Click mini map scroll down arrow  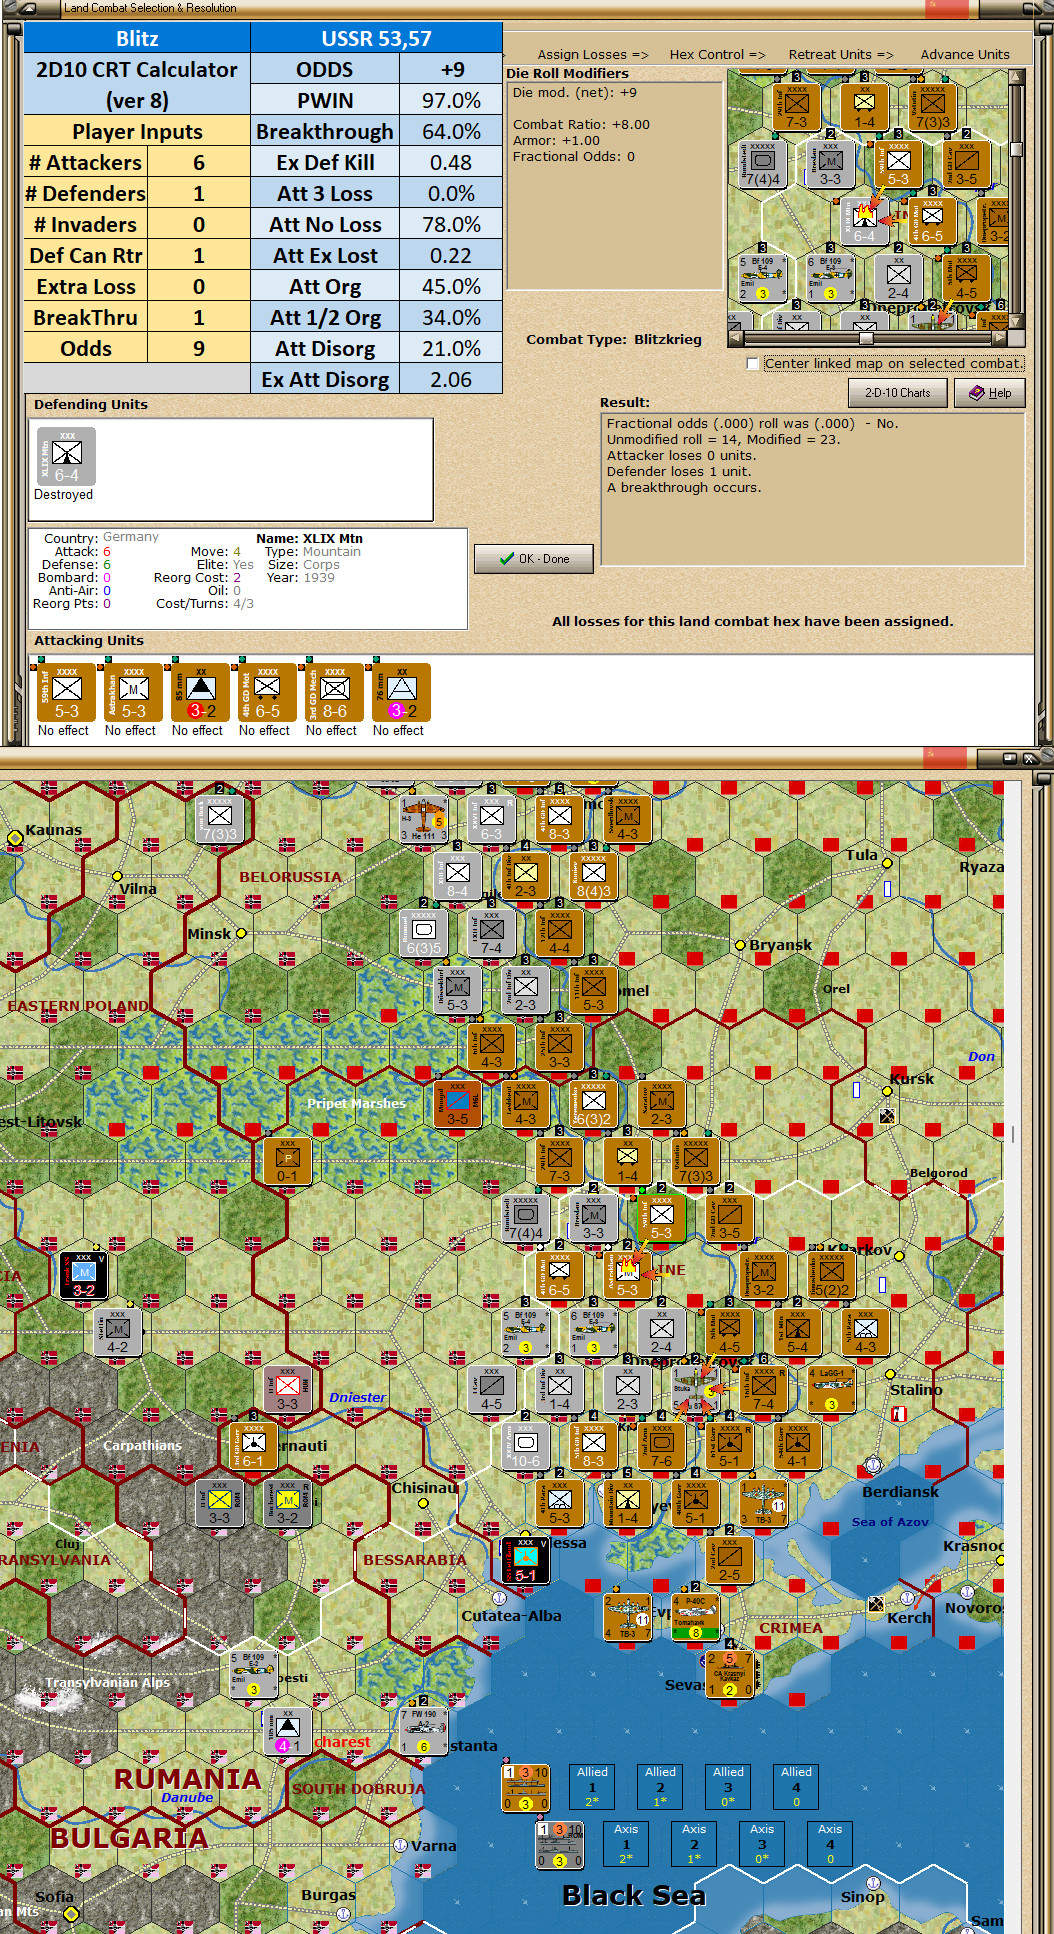tap(1016, 321)
